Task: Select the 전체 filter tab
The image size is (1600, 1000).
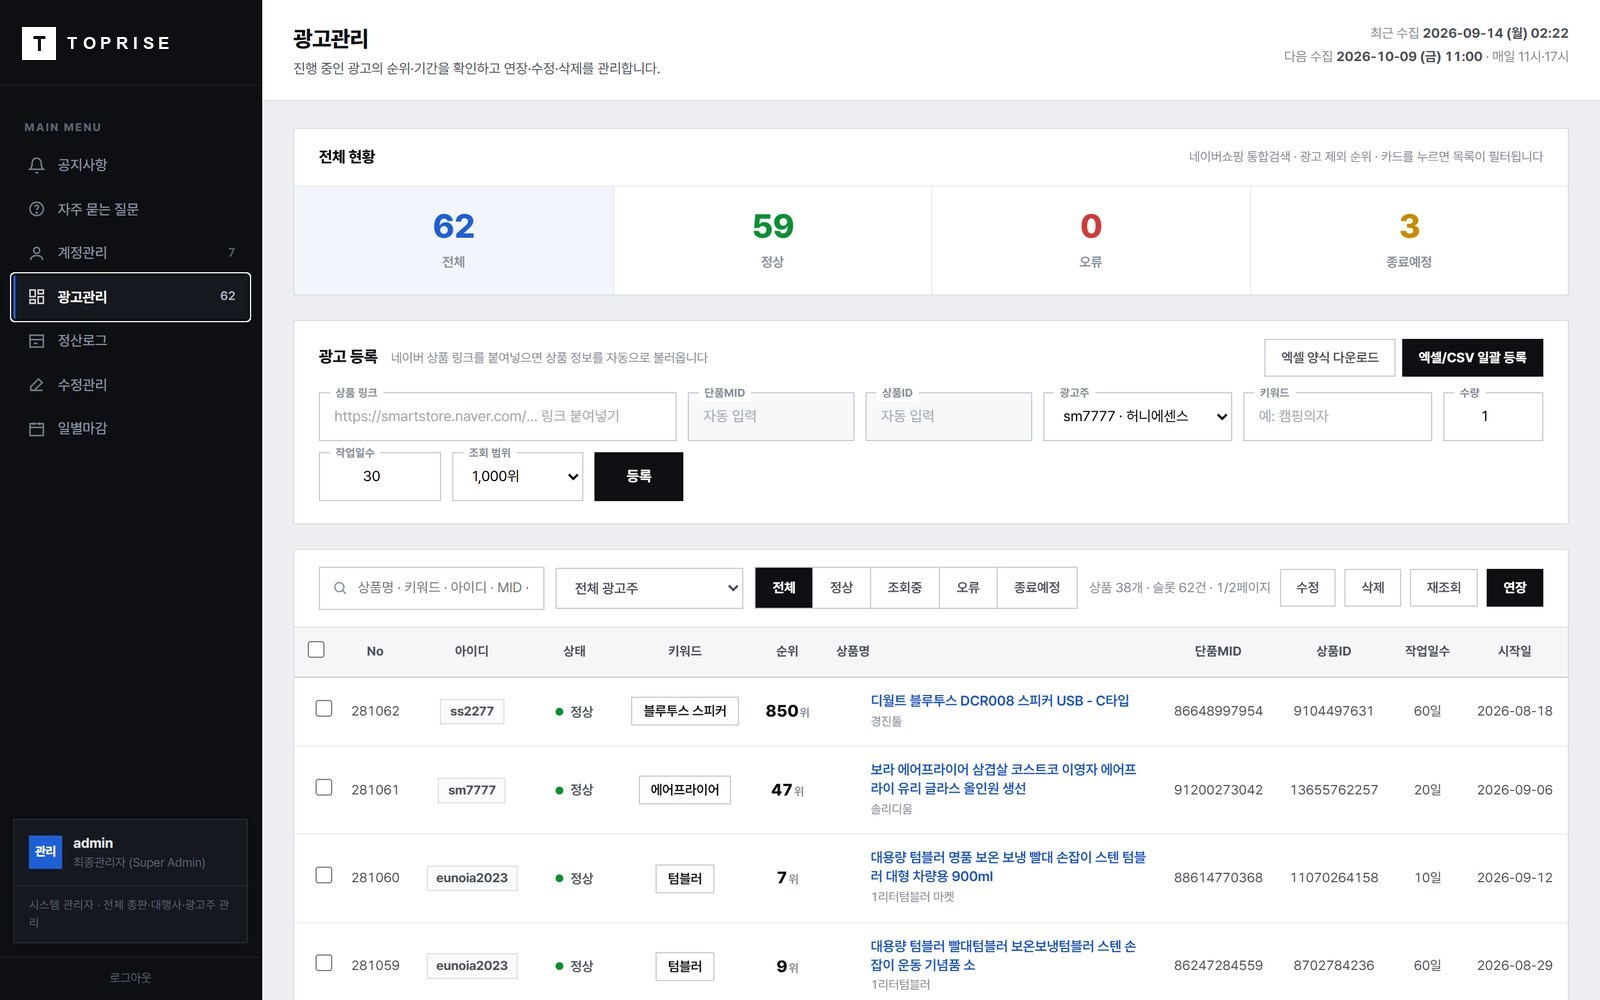Action: (x=784, y=588)
